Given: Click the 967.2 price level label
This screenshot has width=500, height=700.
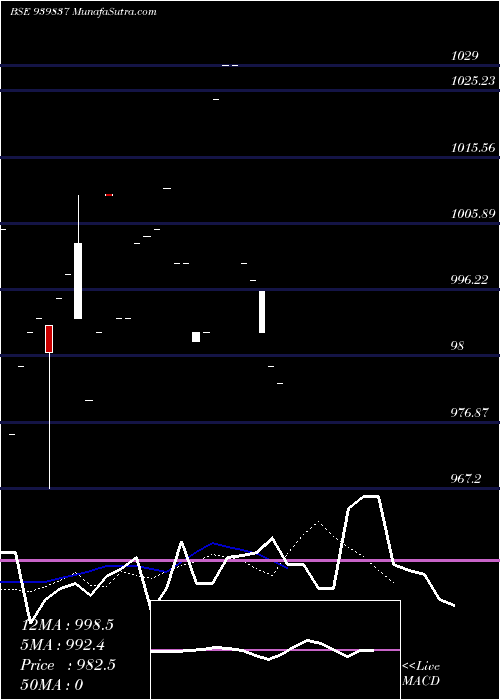Looking at the screenshot, I should [x=466, y=479].
